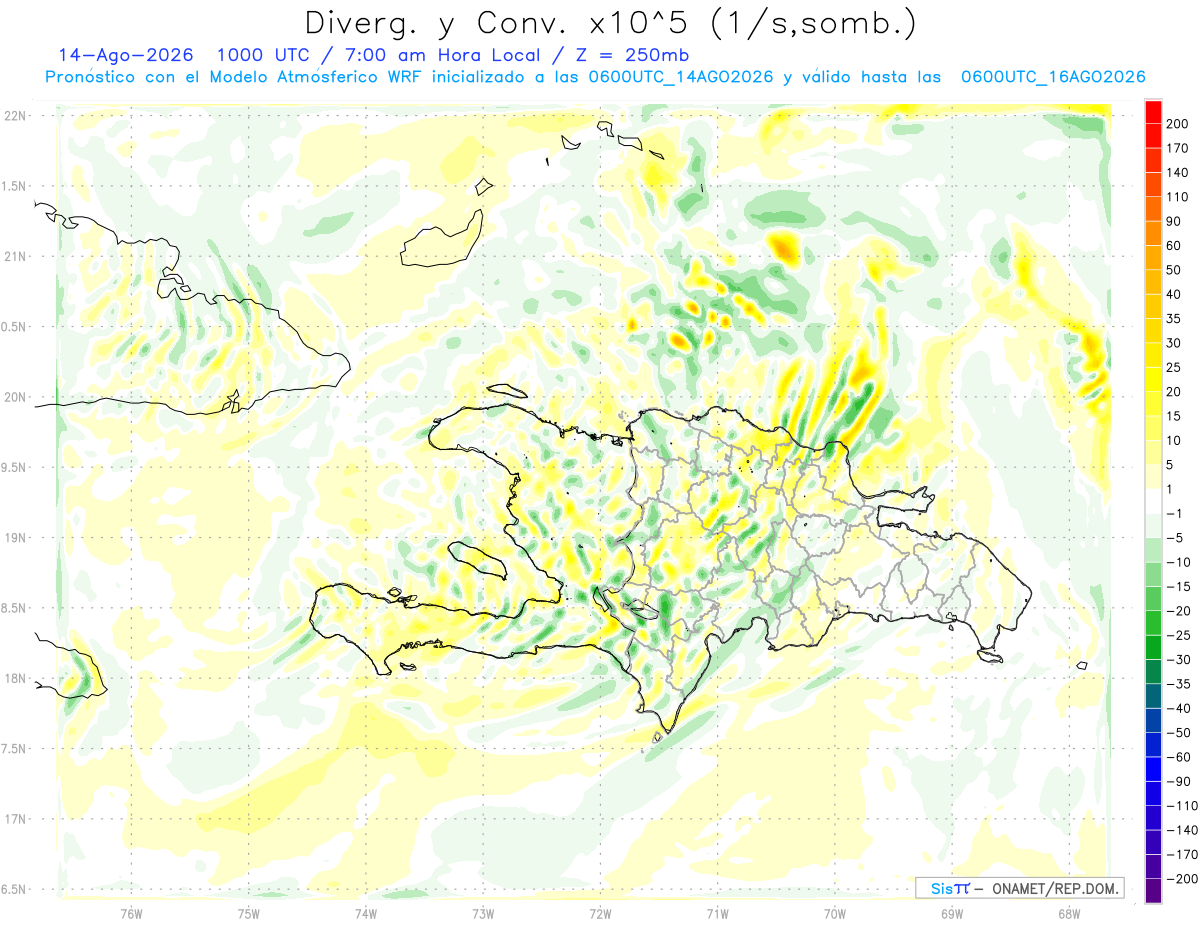The image size is (1200, 927).
Task: Click the colorbar value '60'
Action: [1174, 246]
